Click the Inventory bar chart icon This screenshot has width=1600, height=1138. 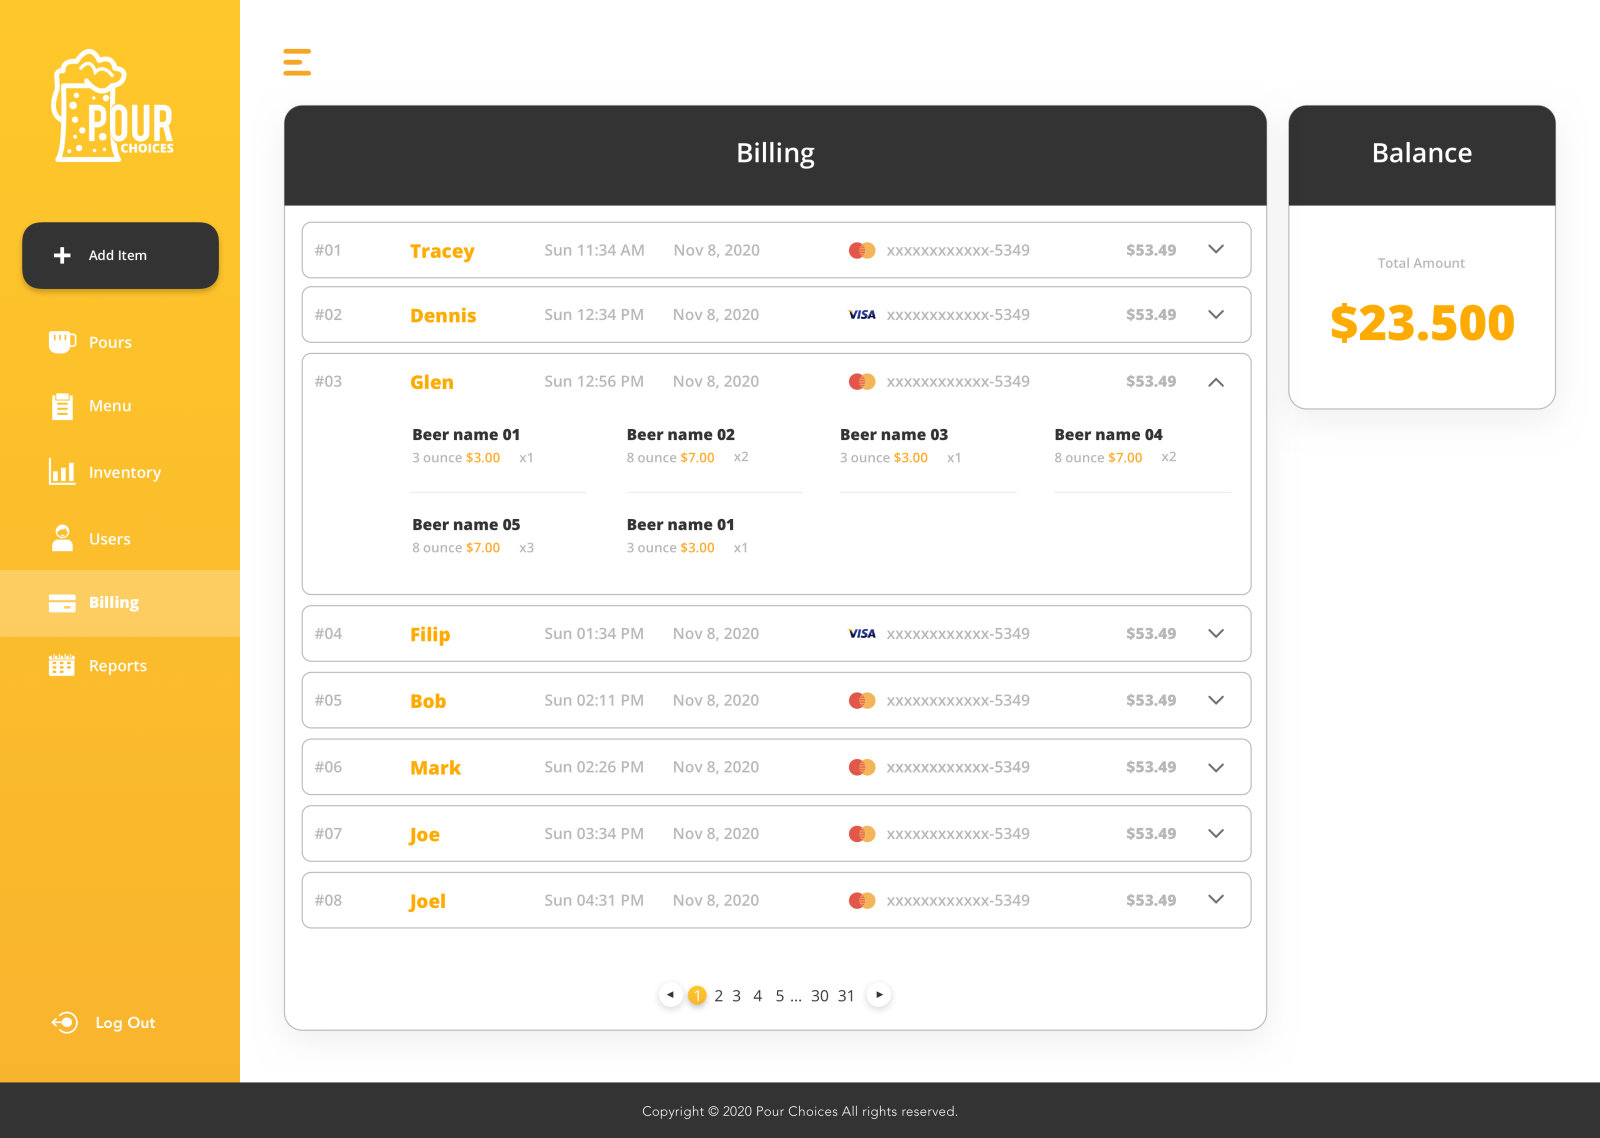click(62, 472)
